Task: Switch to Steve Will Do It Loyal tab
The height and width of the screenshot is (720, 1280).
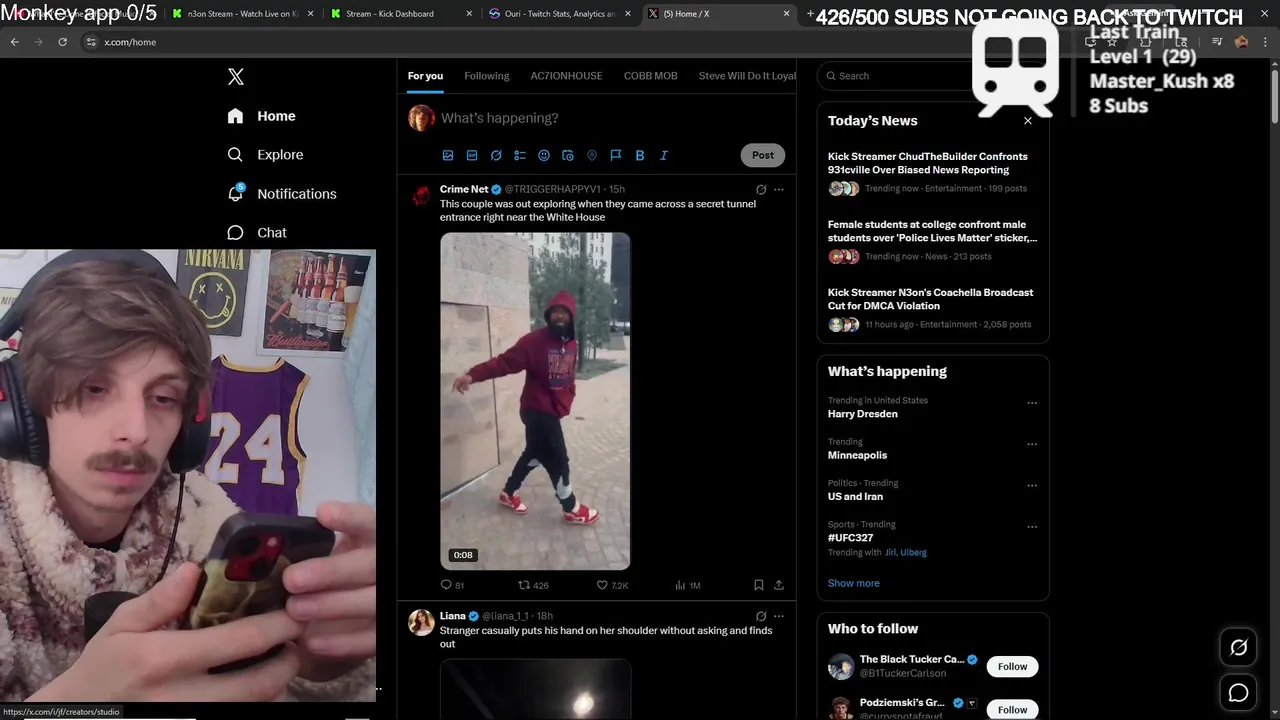Action: (x=747, y=76)
